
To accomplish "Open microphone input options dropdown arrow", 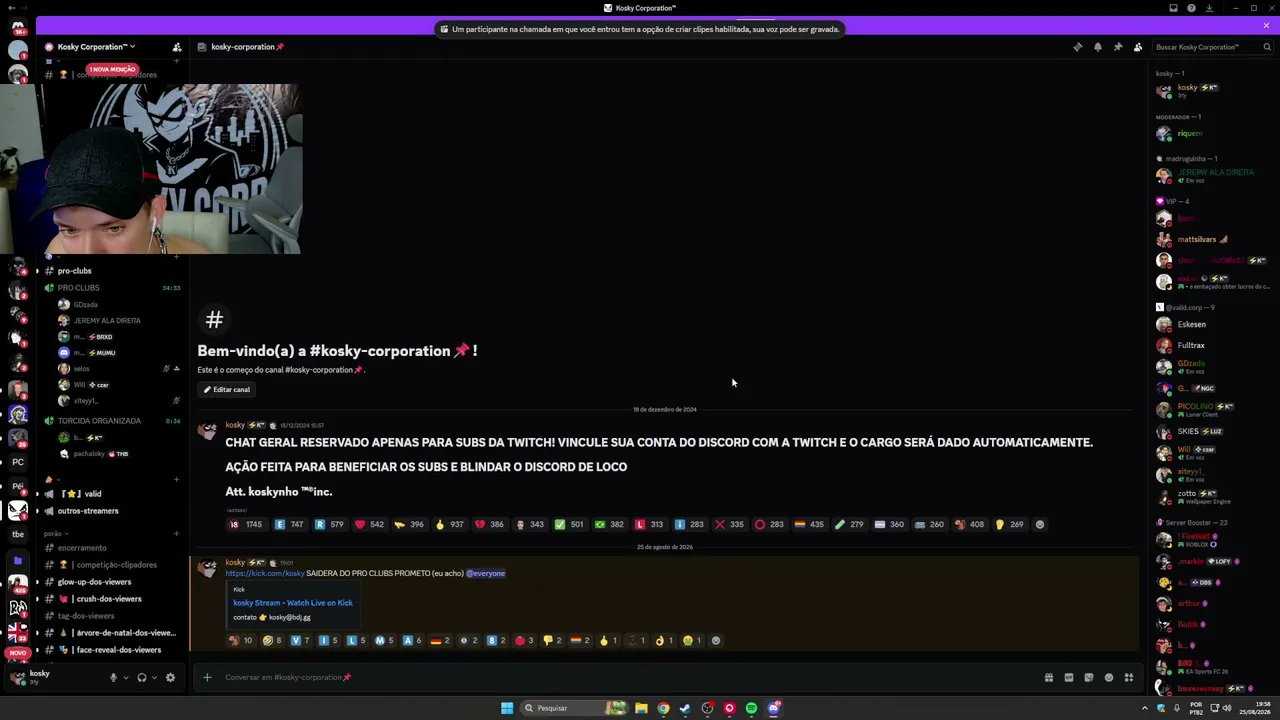I will click(x=124, y=678).
